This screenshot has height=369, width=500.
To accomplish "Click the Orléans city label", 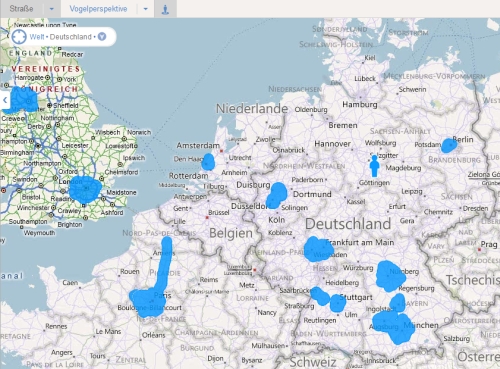I will tap(154, 335).
